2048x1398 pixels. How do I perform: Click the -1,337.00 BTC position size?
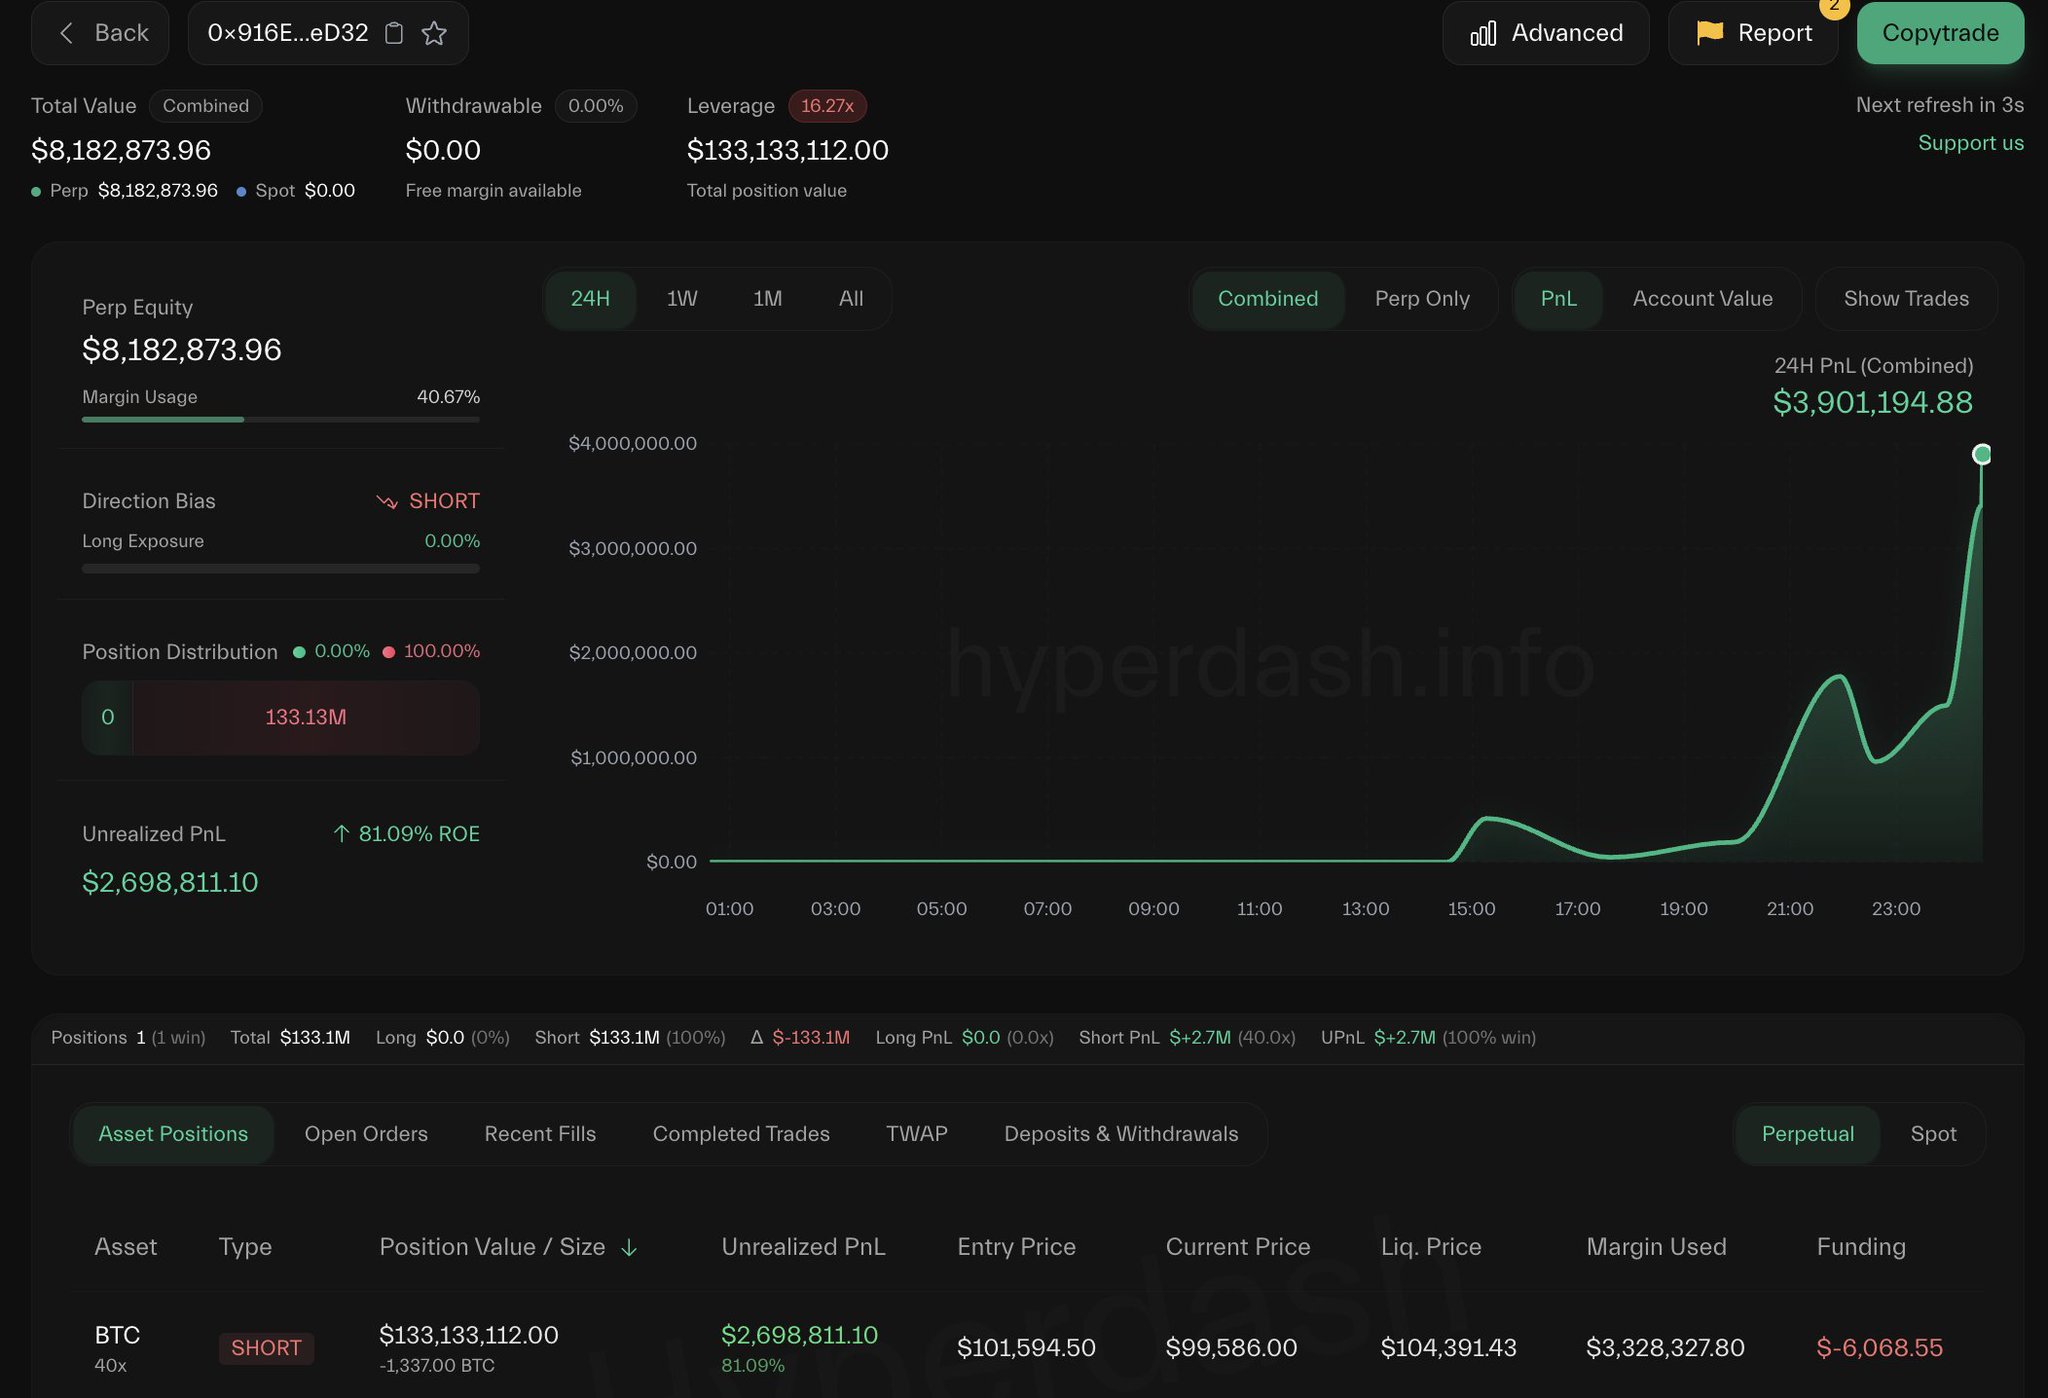tap(437, 1366)
